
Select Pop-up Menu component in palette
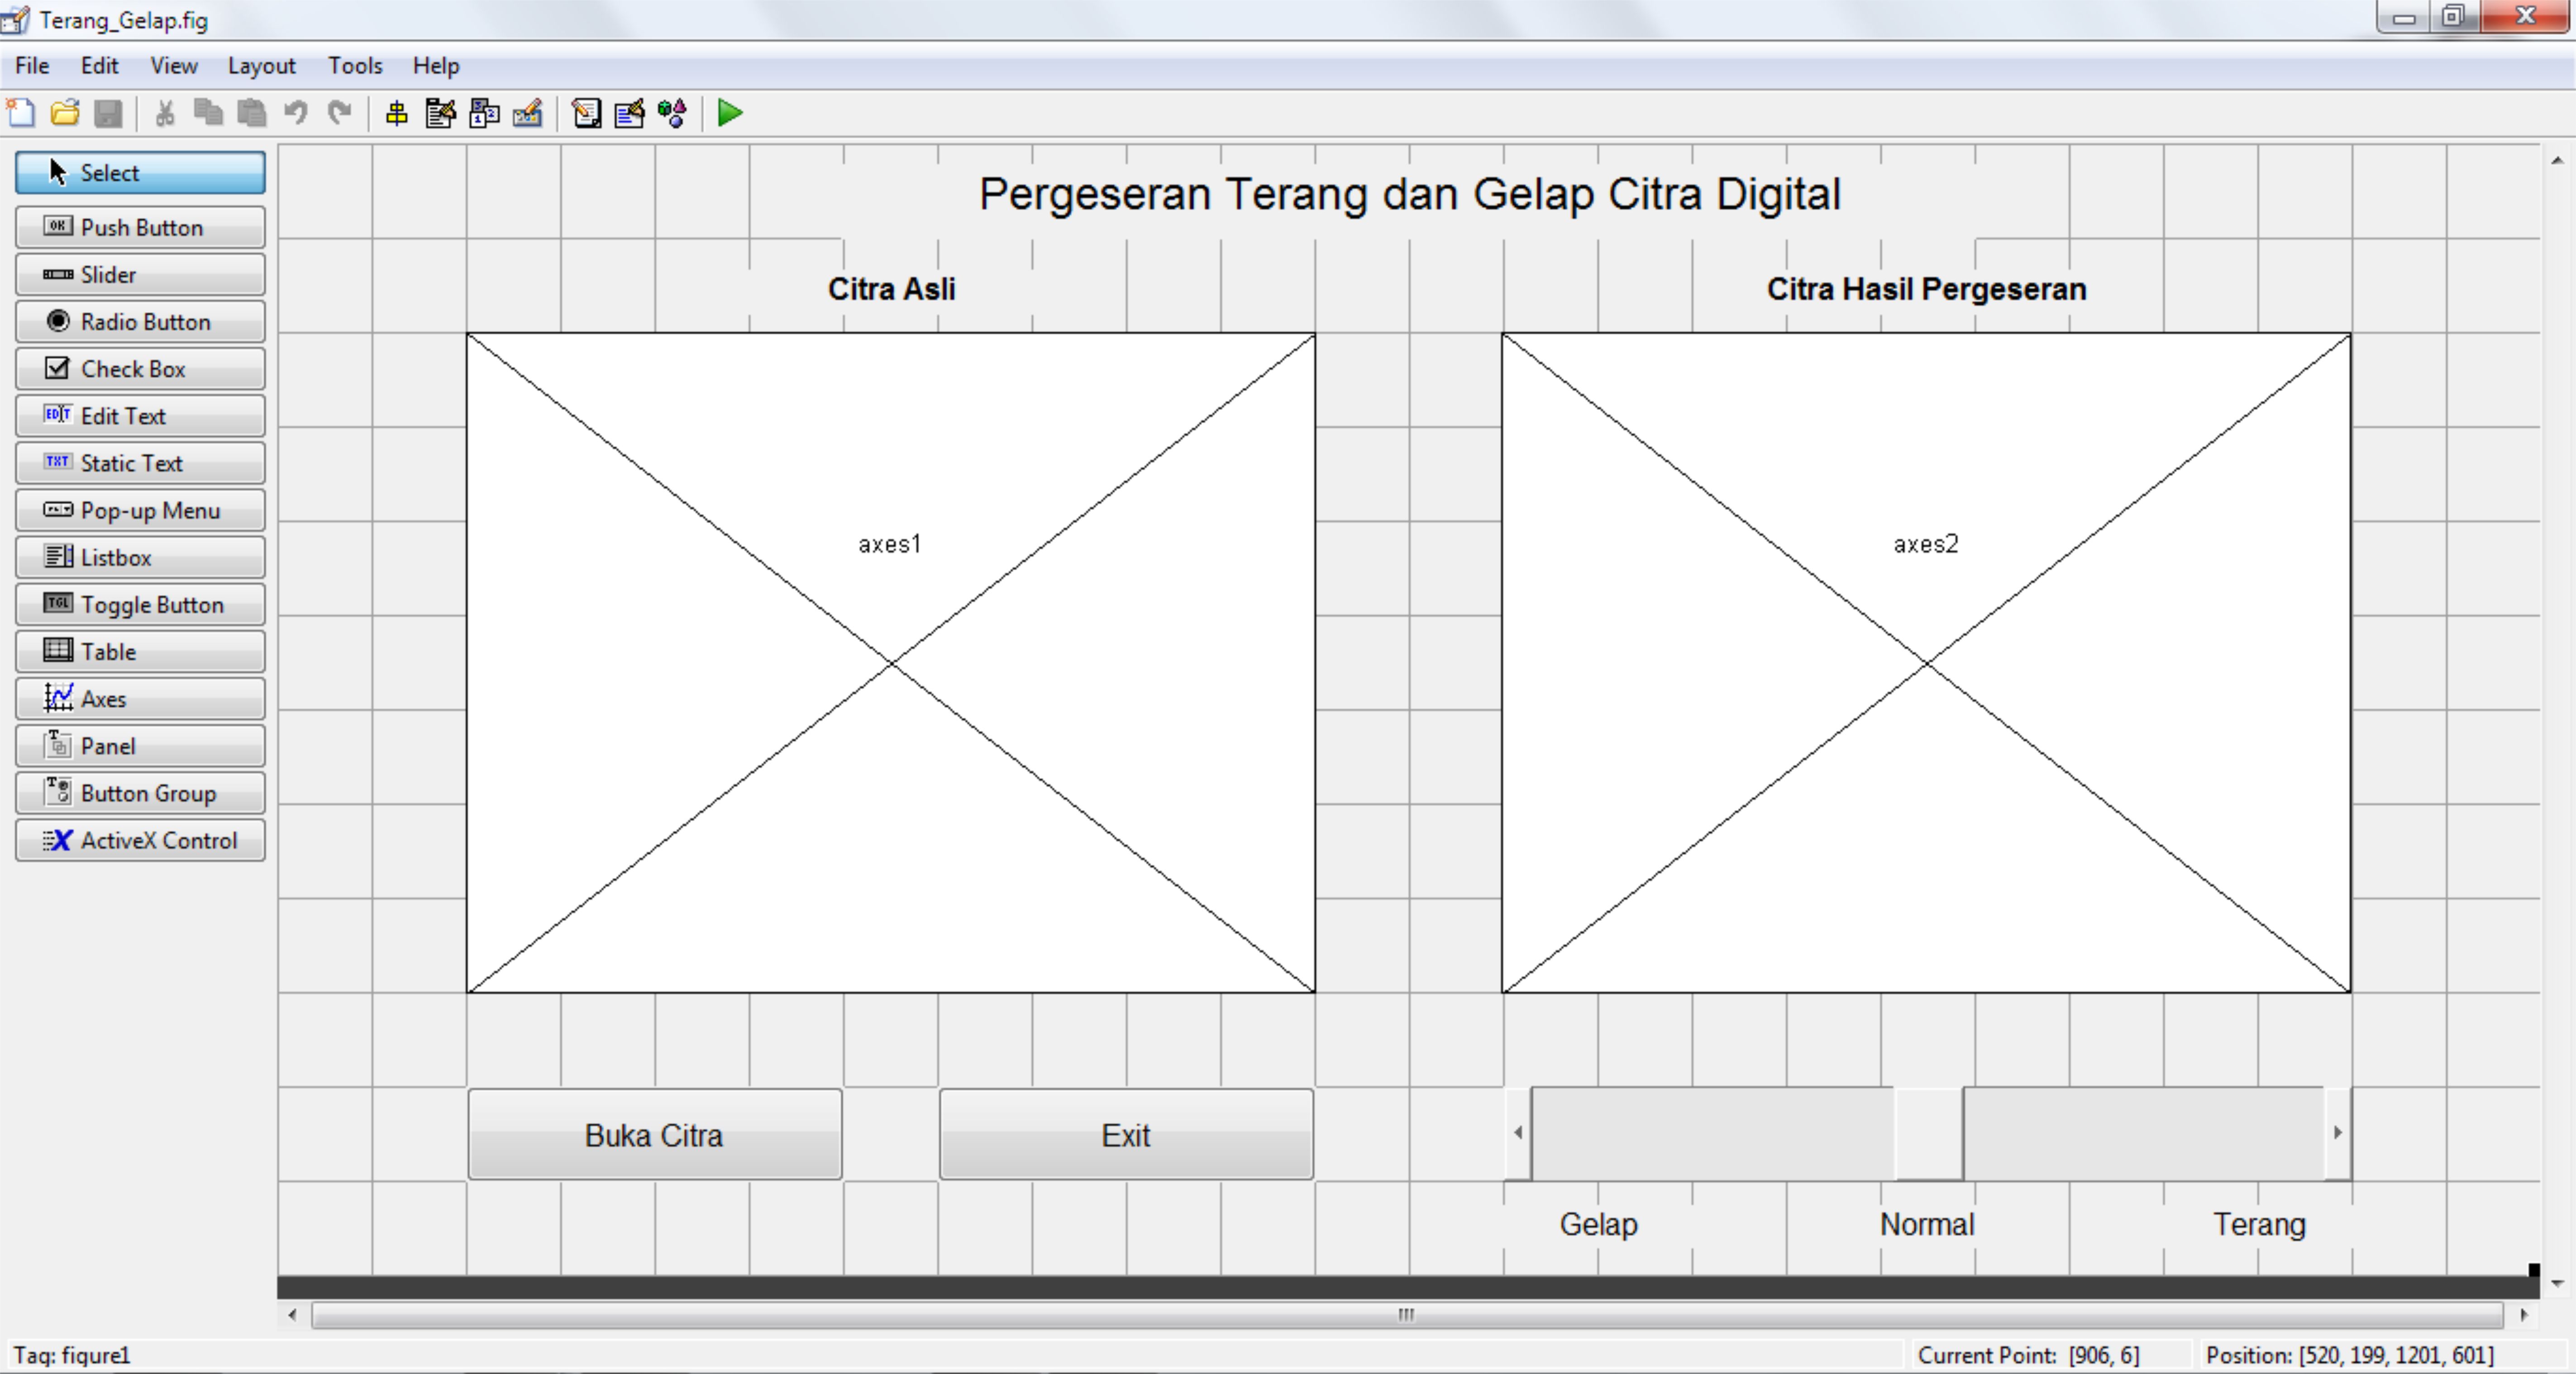(x=140, y=511)
